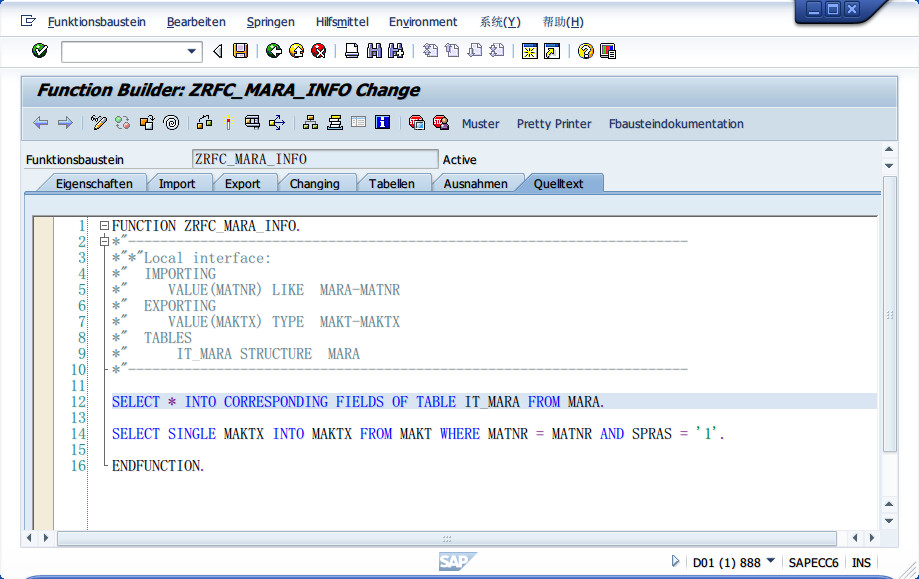Click the Next Page icon
The image size is (919, 579).
click(x=475, y=51)
